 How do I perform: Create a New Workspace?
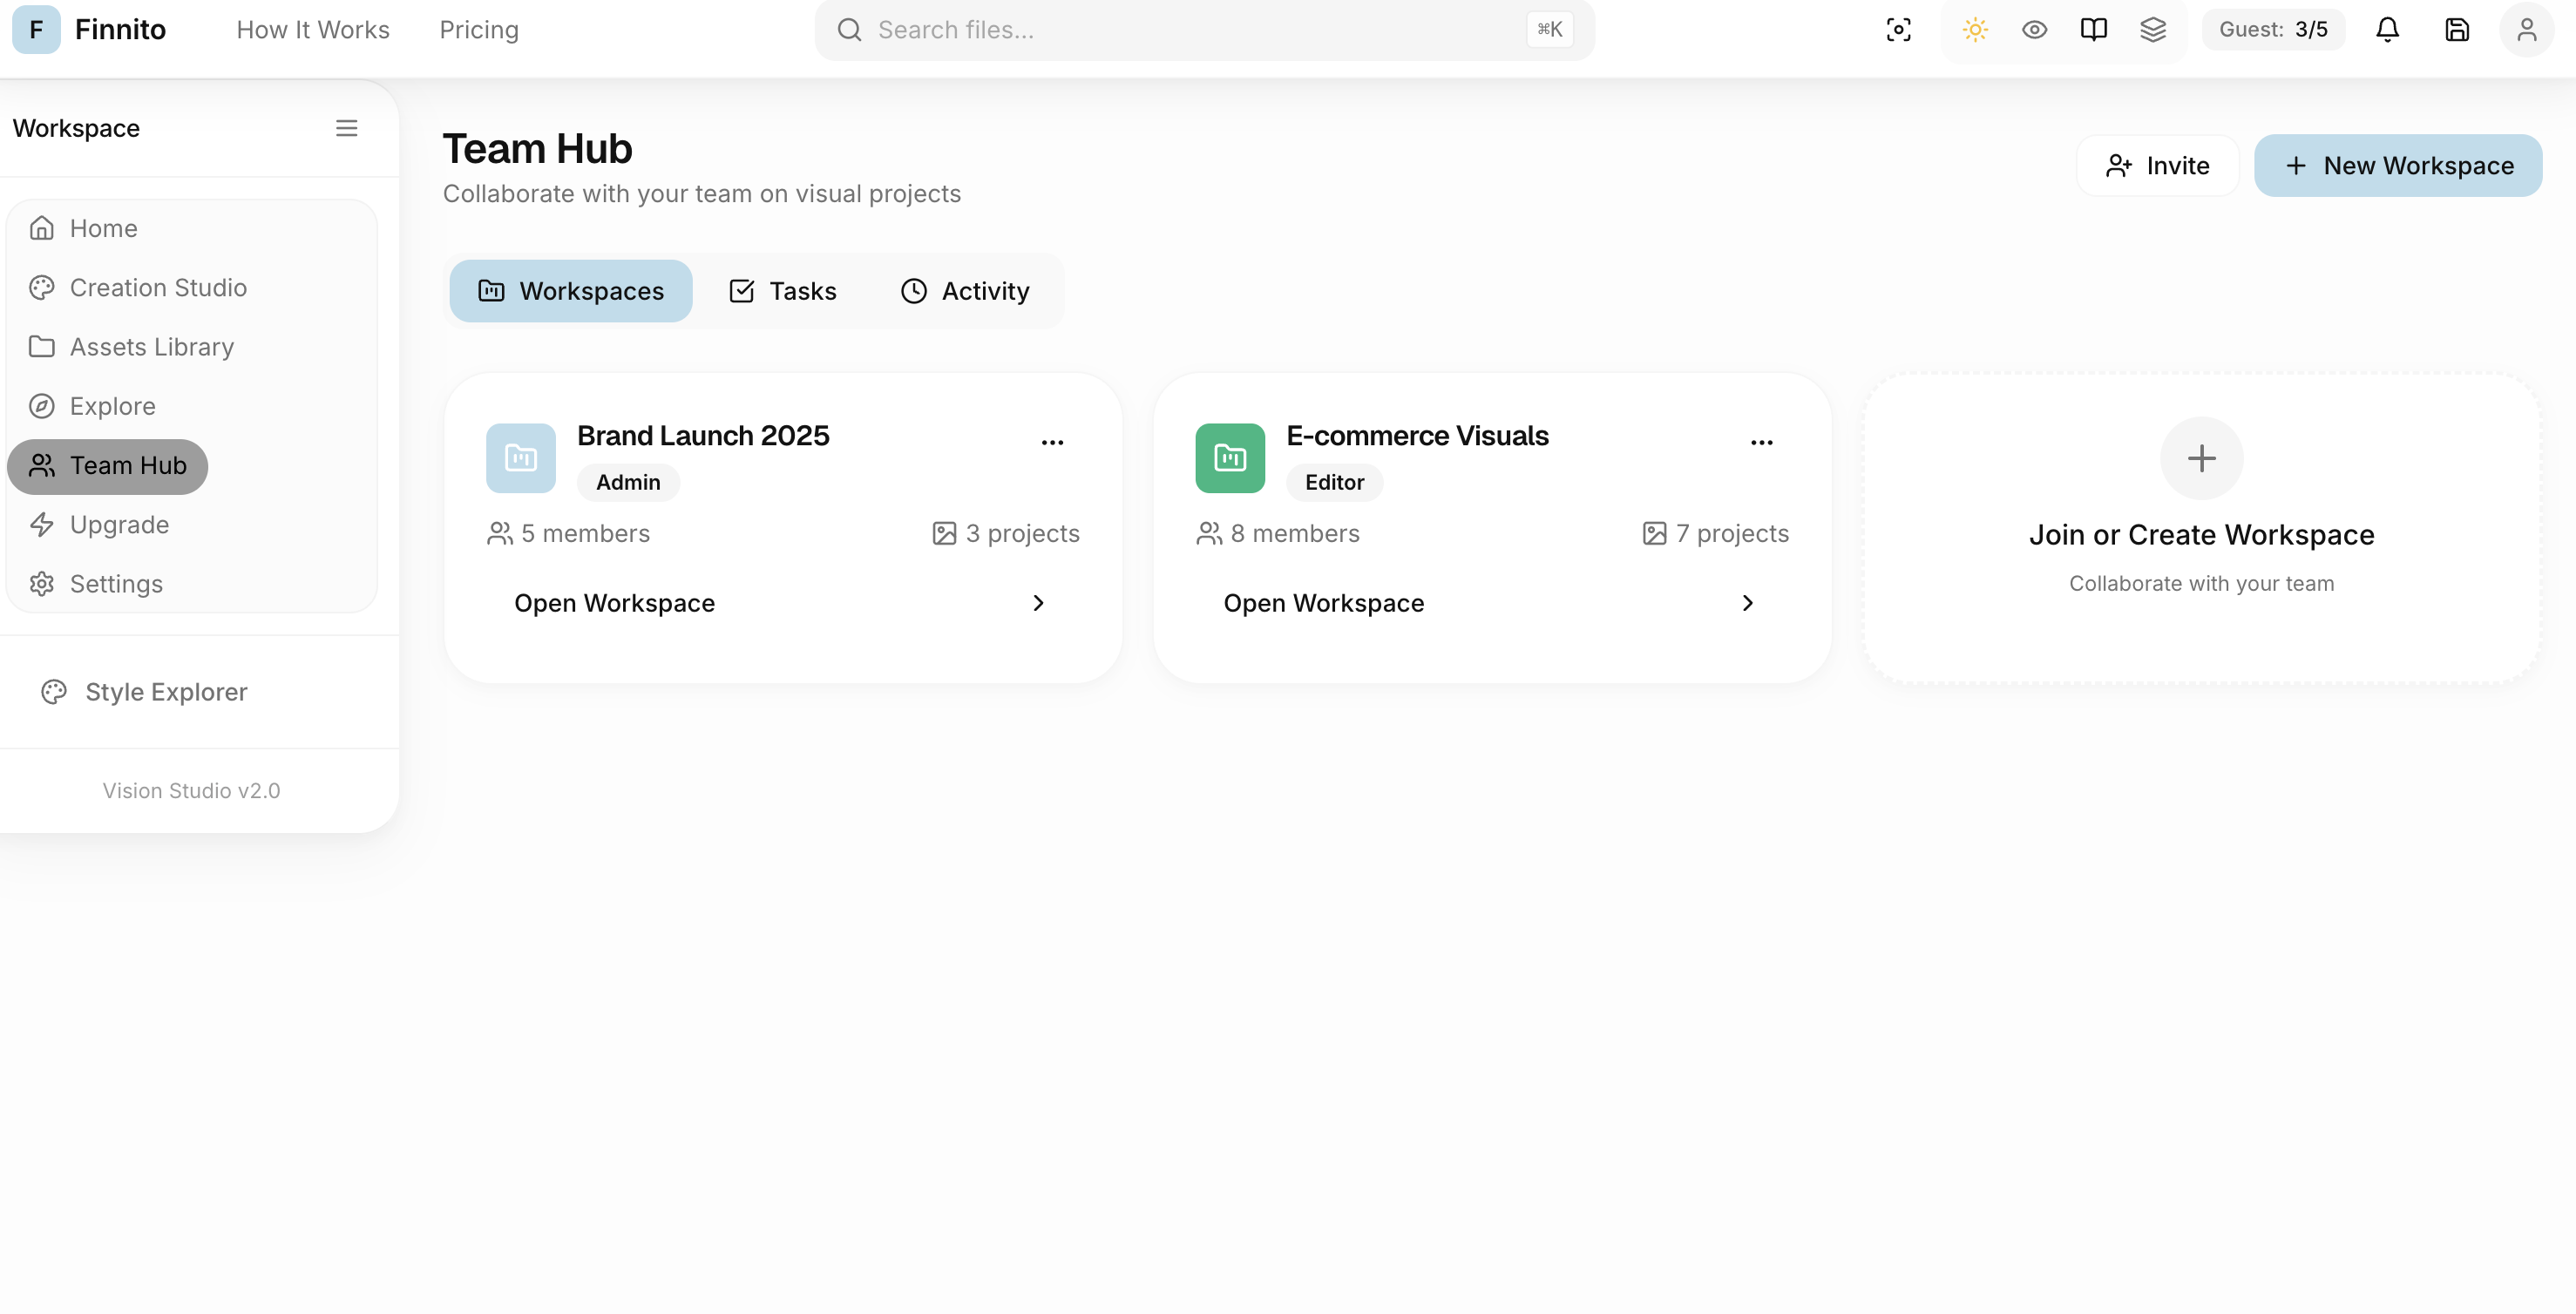2398,165
